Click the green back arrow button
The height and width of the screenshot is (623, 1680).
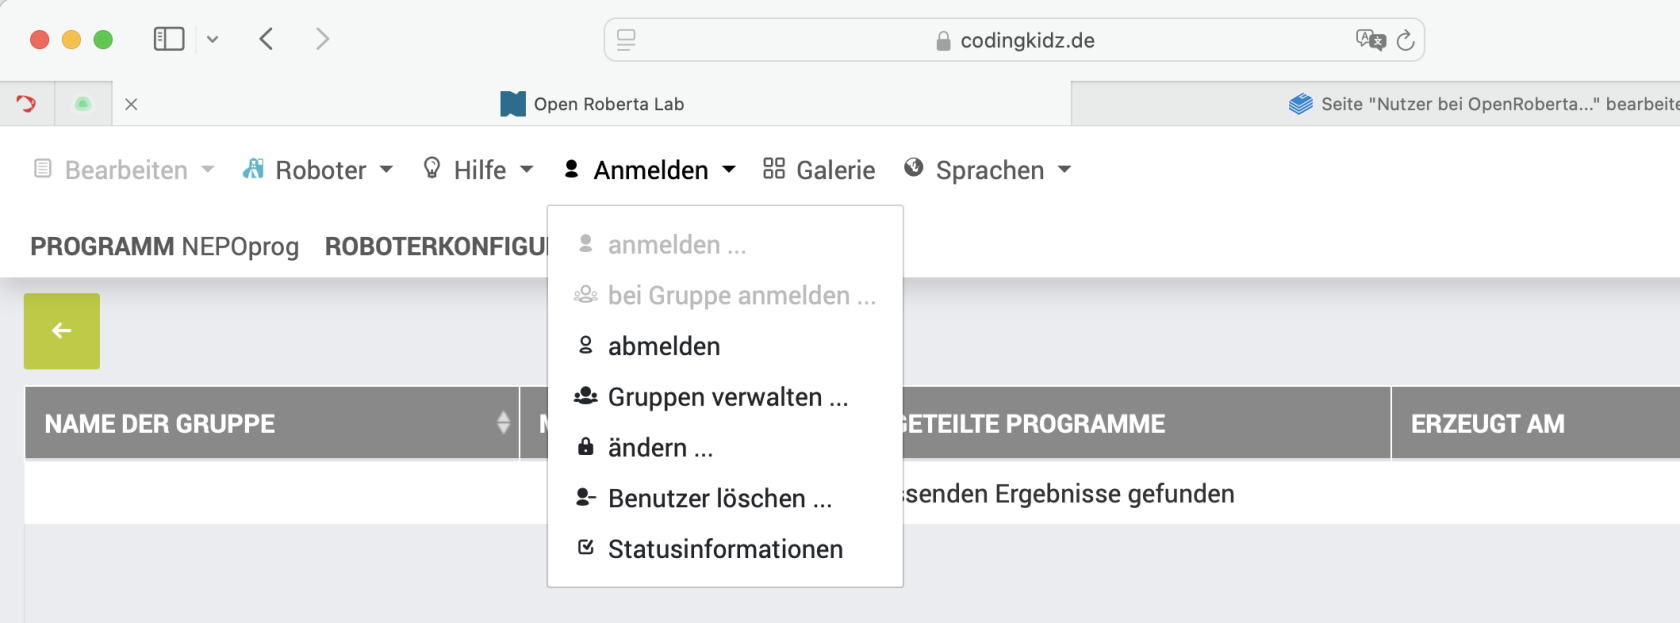click(x=62, y=331)
